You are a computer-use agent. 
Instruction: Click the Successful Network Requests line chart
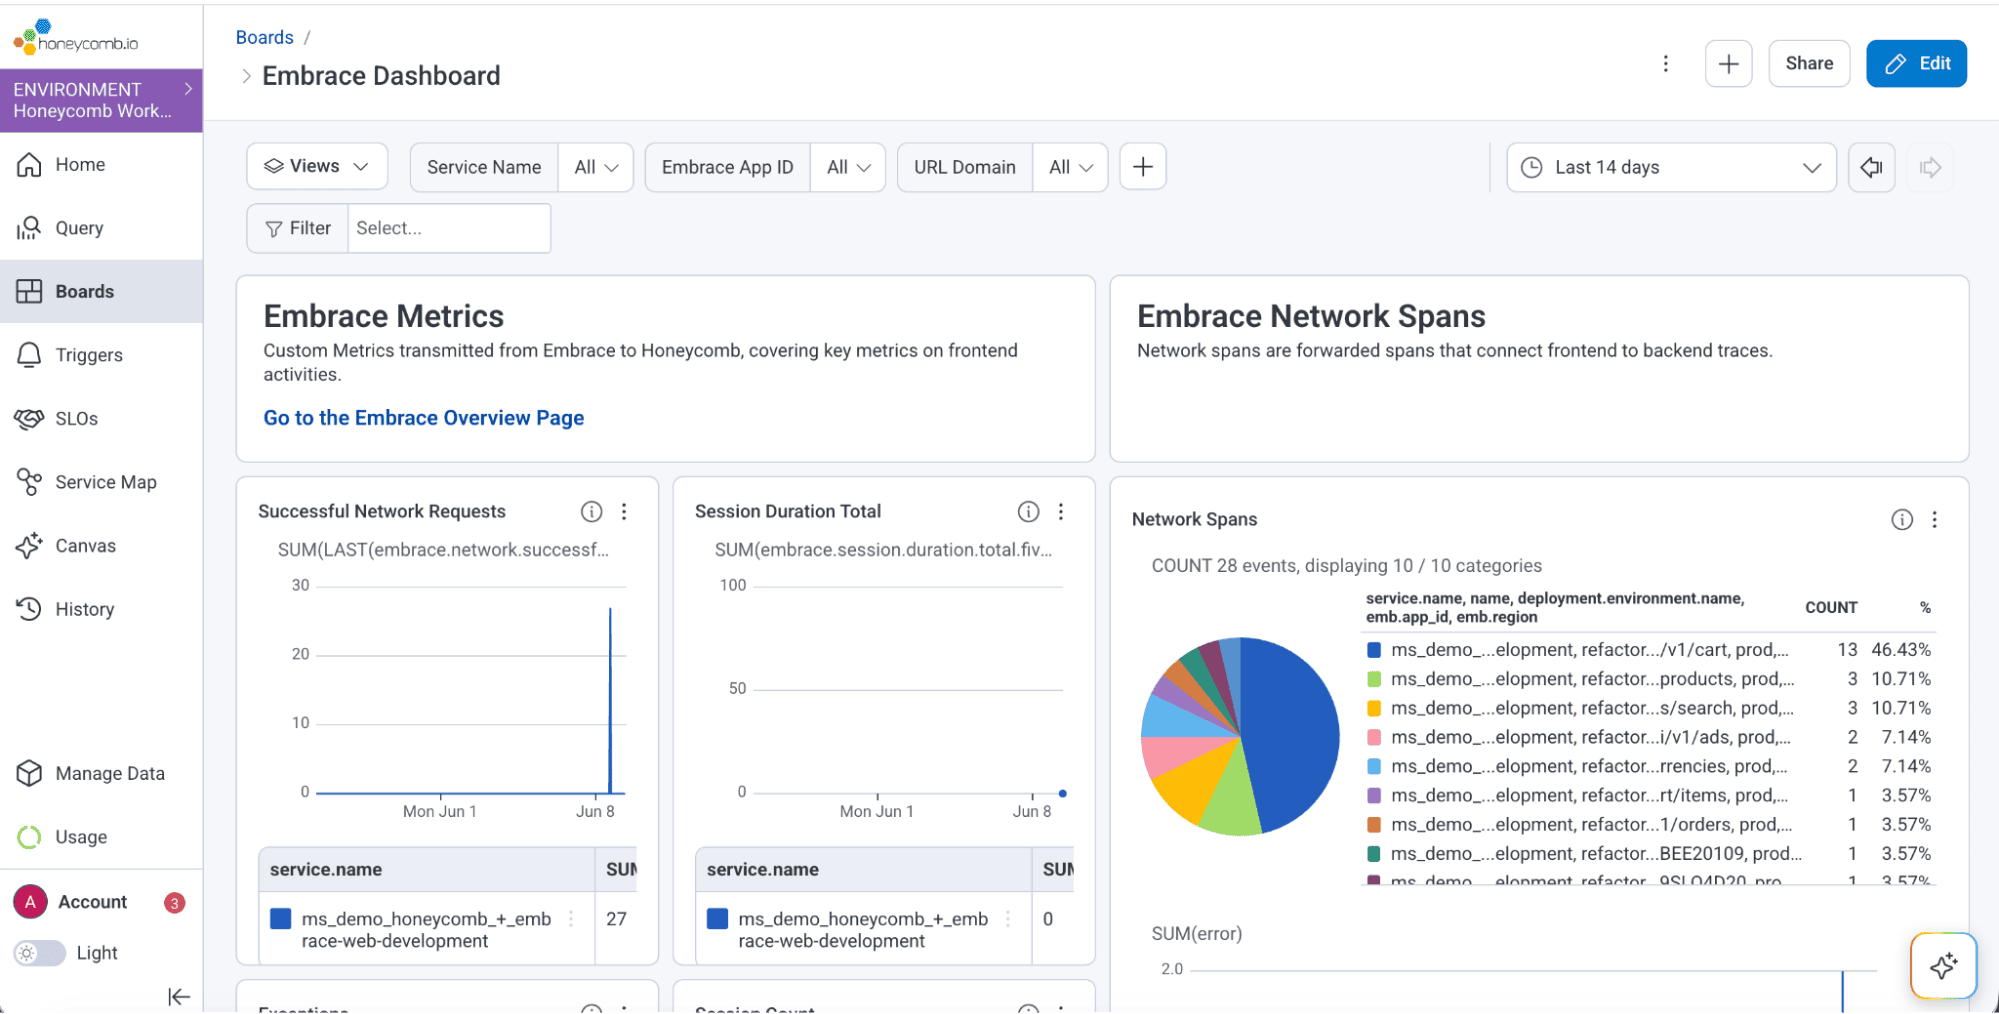pos(470,690)
